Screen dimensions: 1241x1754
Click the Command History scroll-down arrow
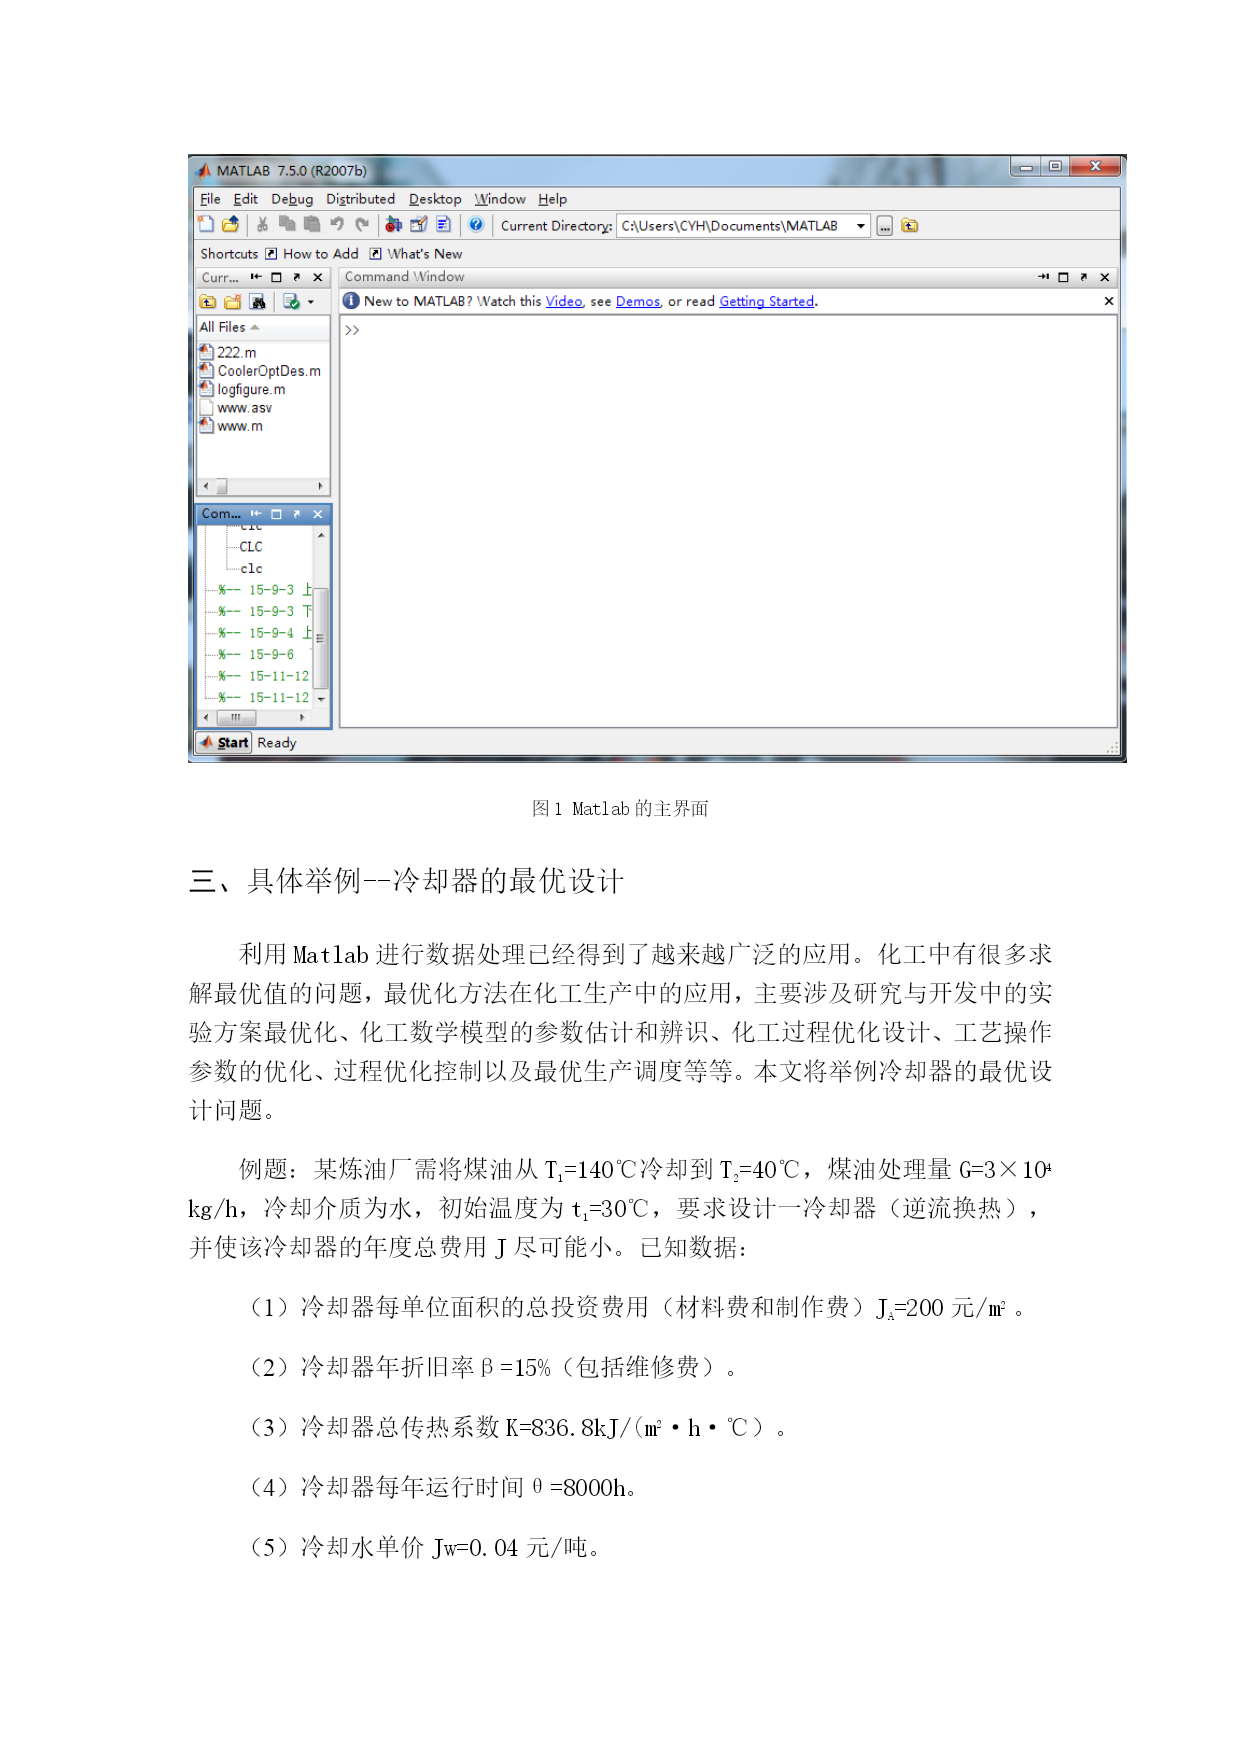coord(321,699)
